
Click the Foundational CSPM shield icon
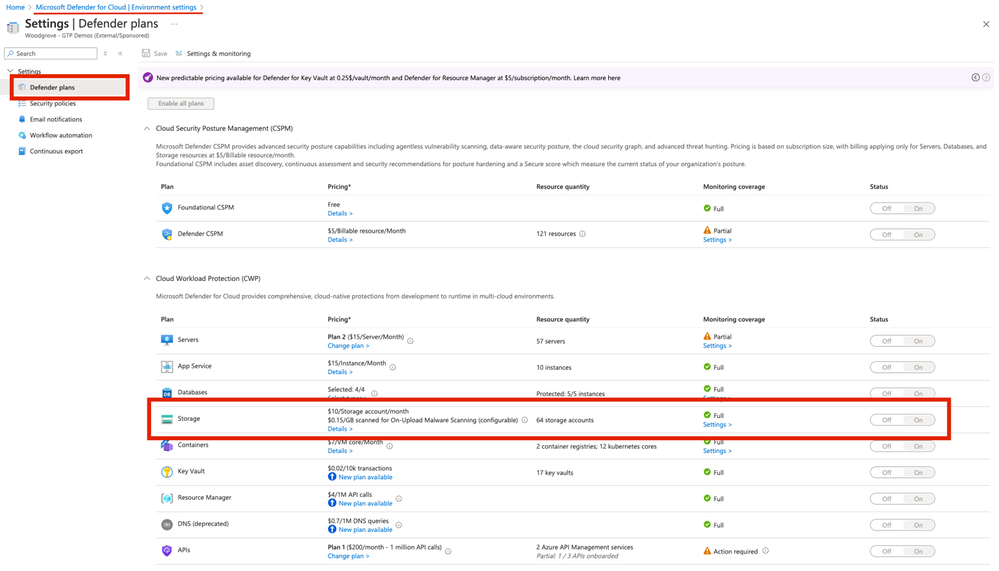167,208
